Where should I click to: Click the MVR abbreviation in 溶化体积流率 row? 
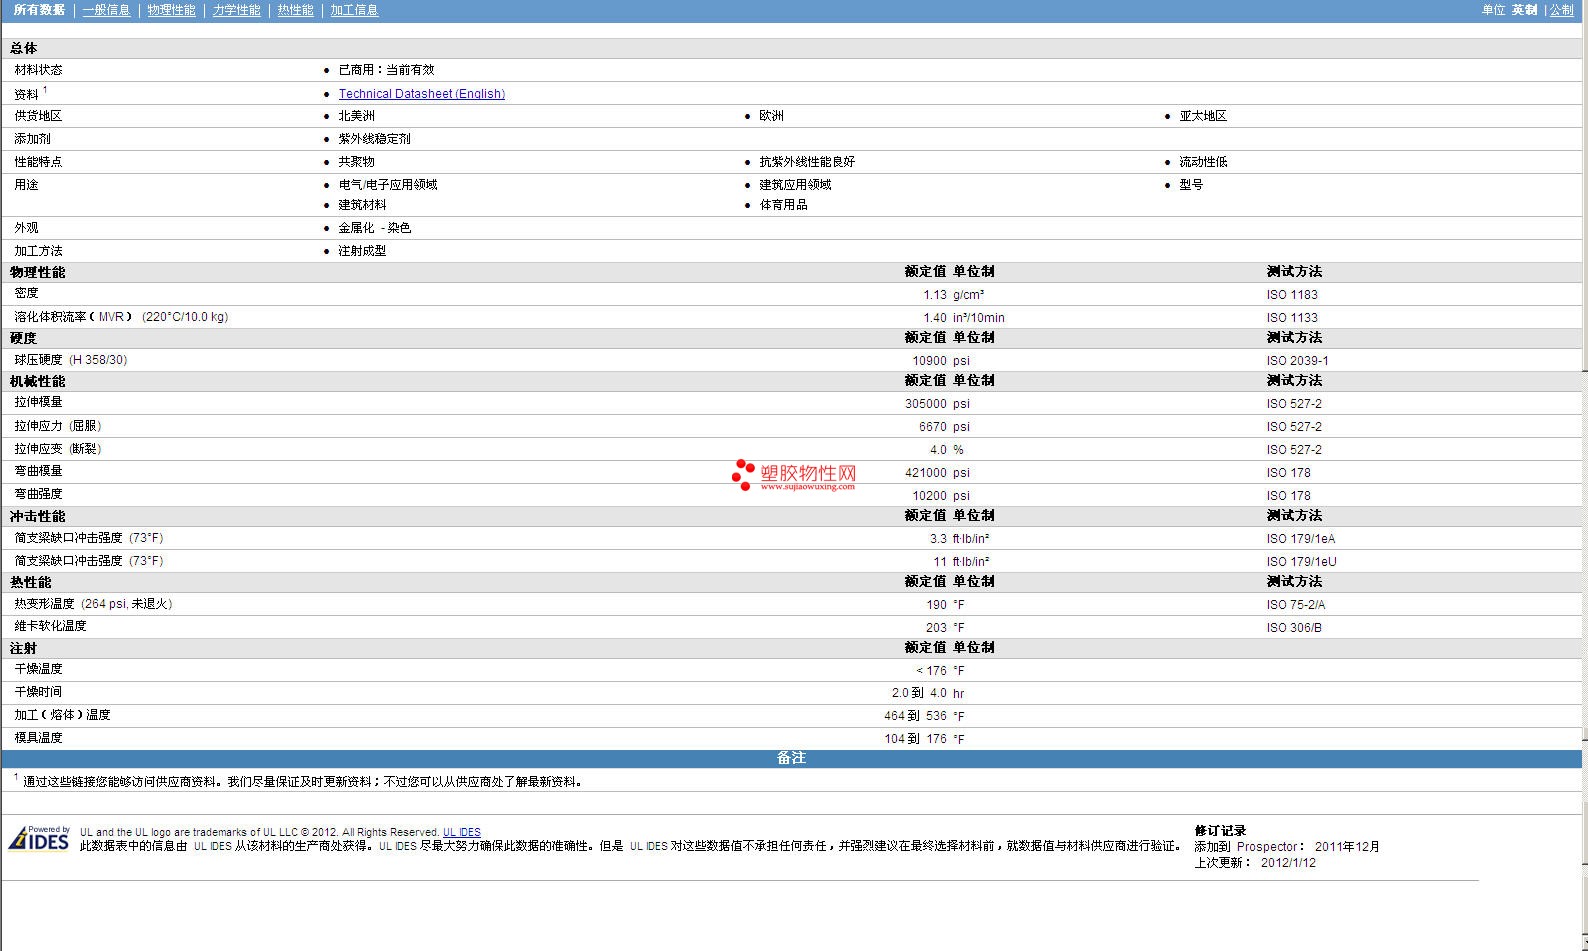[111, 317]
